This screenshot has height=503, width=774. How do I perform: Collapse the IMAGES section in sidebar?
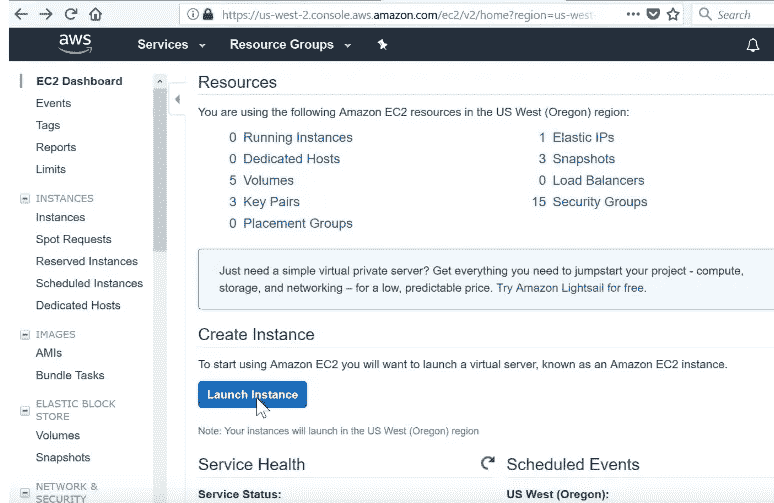[25, 335]
